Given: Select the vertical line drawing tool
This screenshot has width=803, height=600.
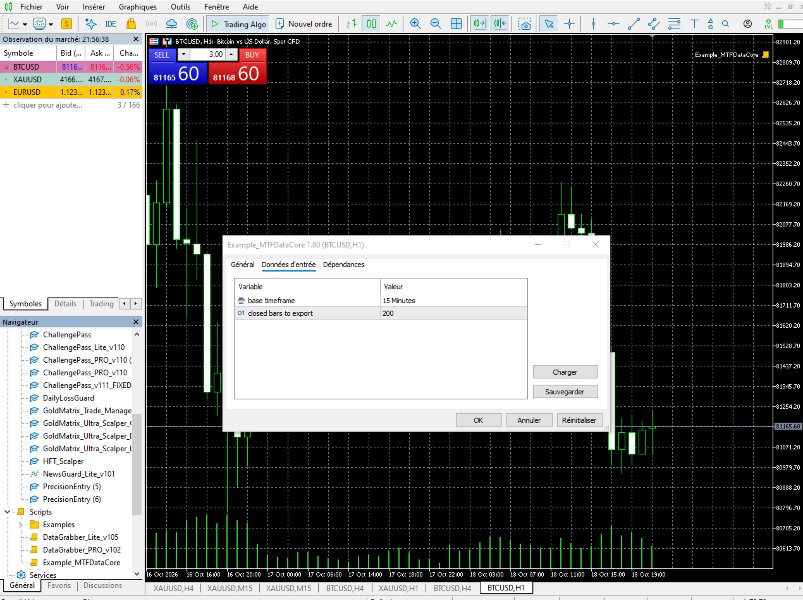Looking at the screenshot, I should tap(593, 24).
